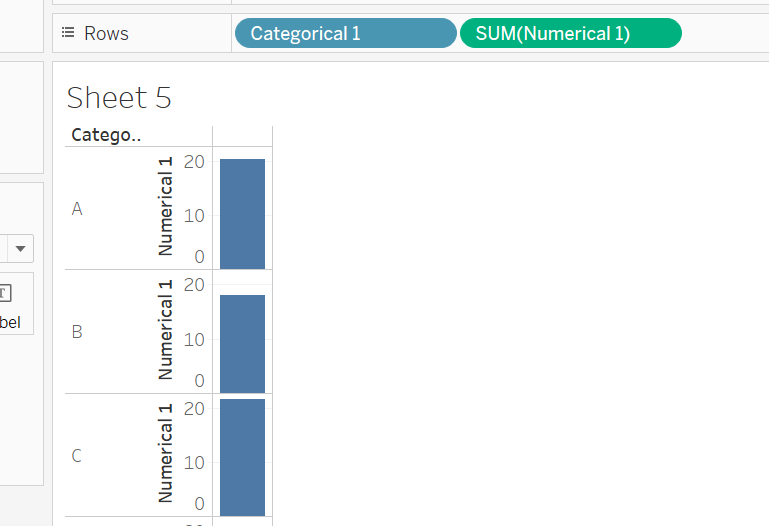
Task: Click axis tick 20 in row A
Action: tap(194, 161)
